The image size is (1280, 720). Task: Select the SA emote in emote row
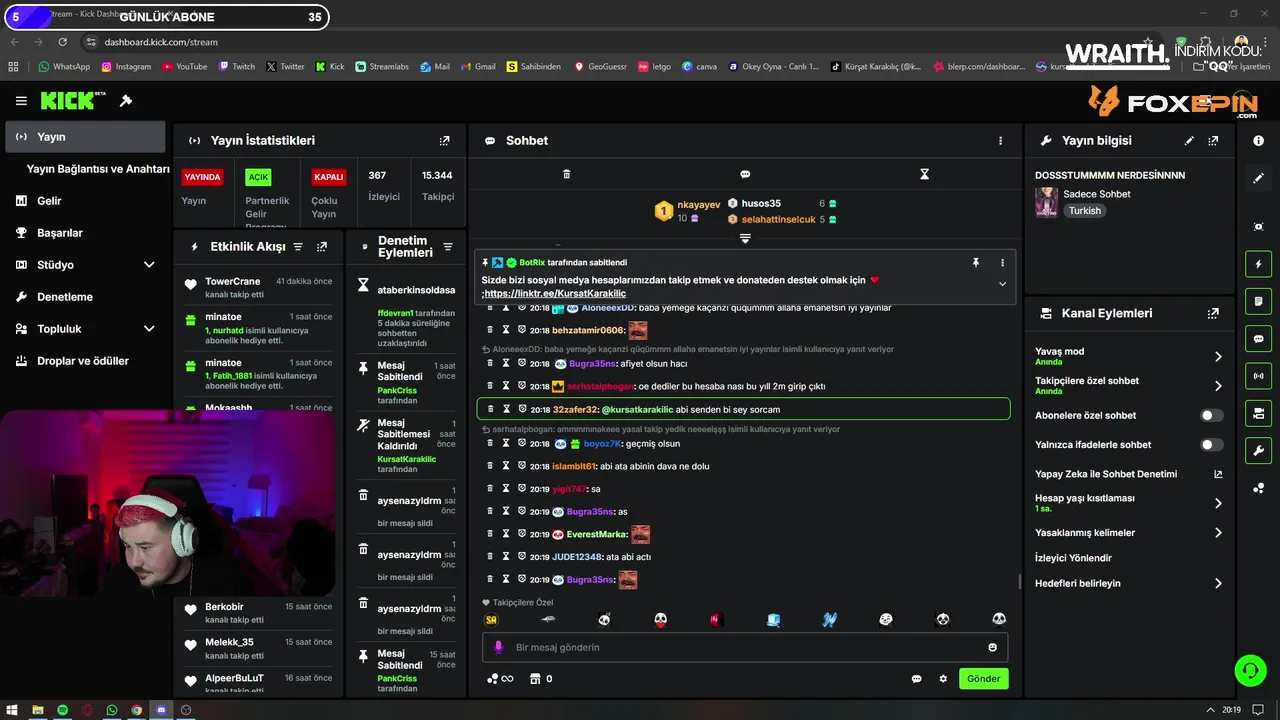pos(491,620)
